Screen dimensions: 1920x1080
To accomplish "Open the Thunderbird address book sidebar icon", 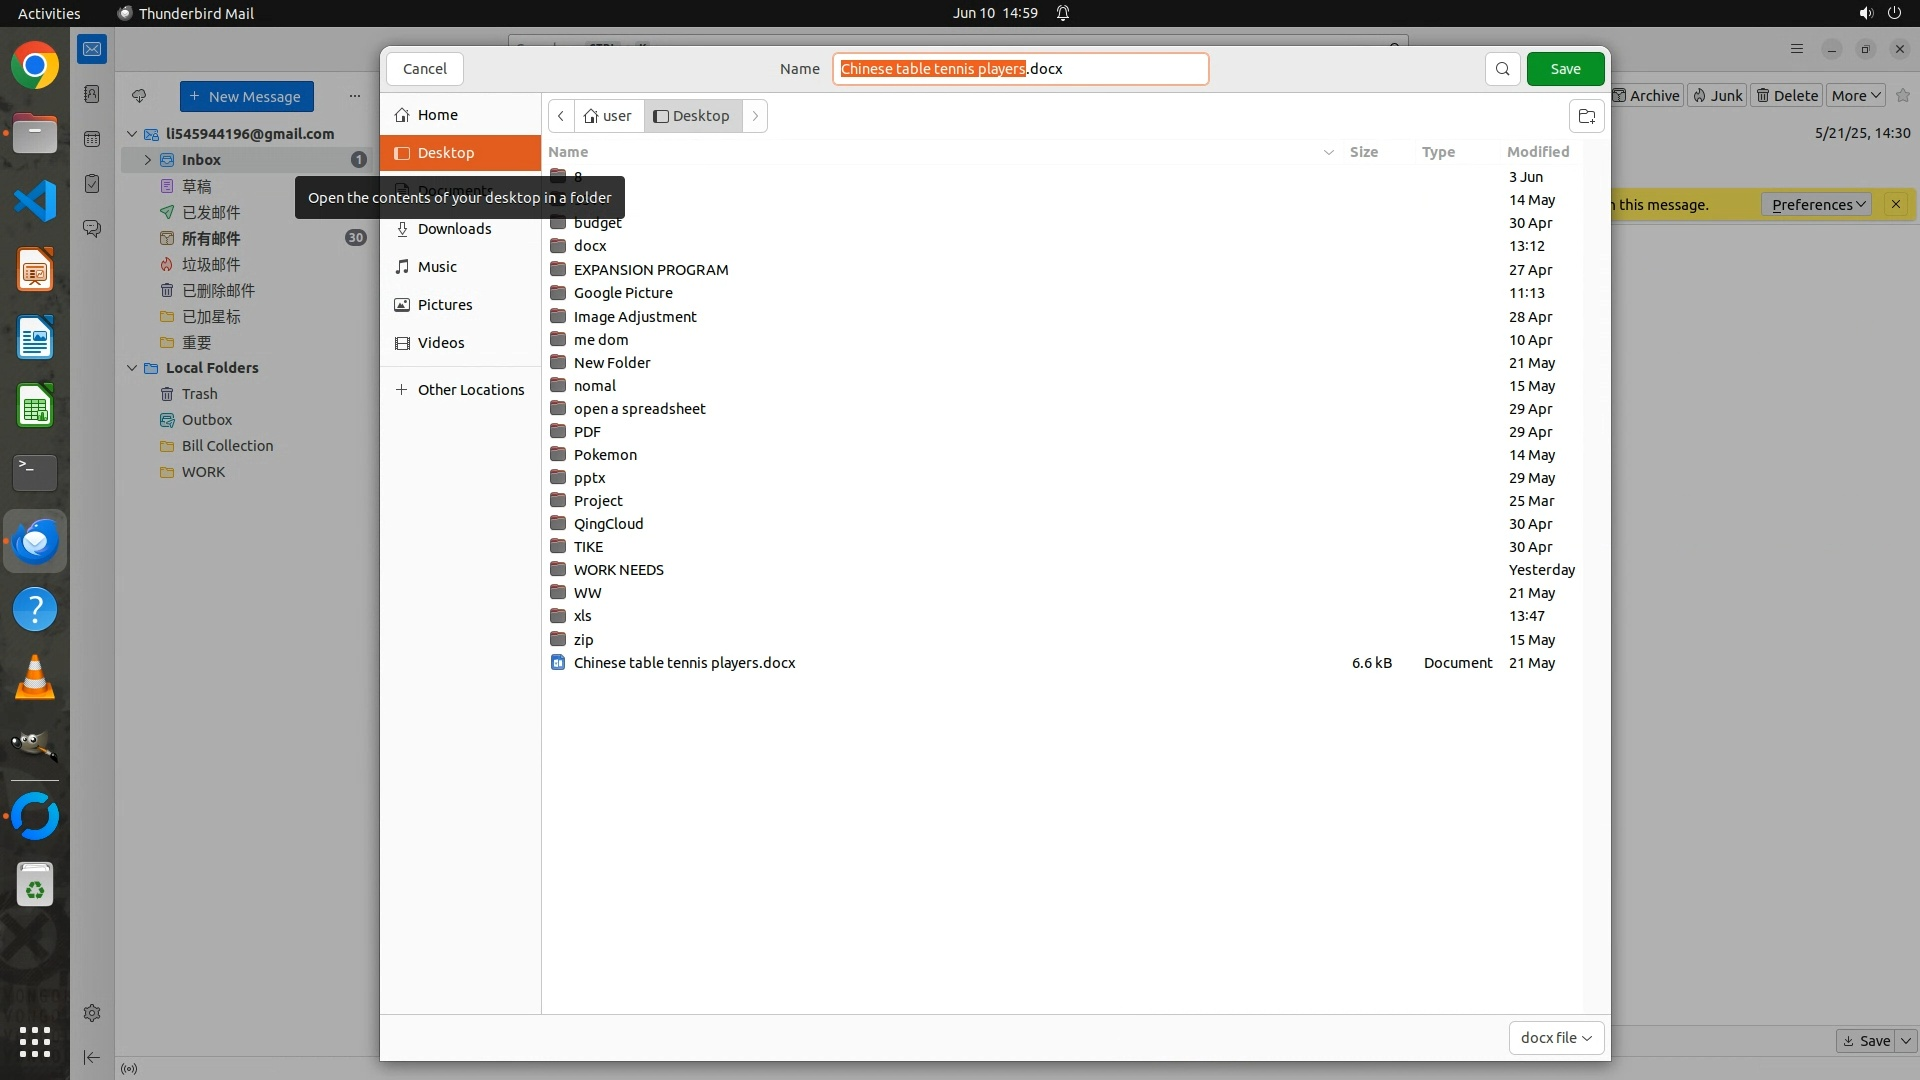I will pos(92,94).
